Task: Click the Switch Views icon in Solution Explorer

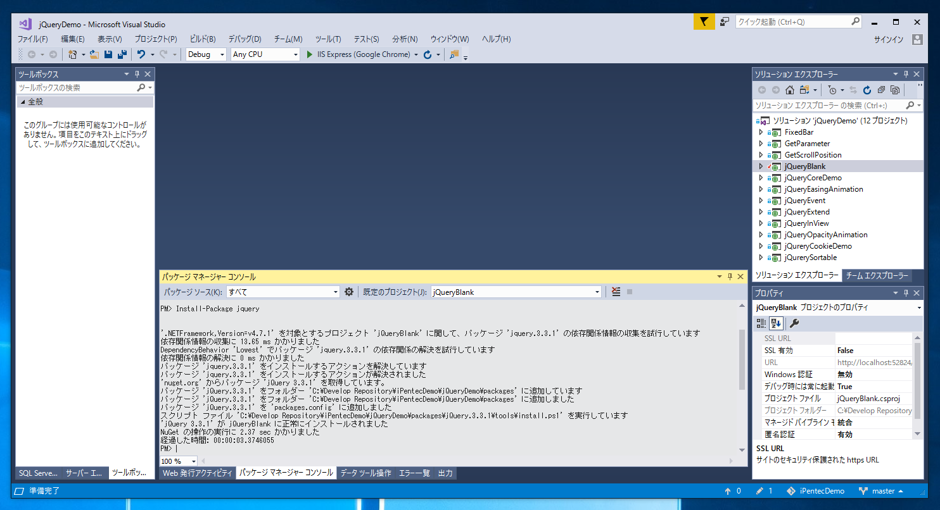Action: (805, 90)
